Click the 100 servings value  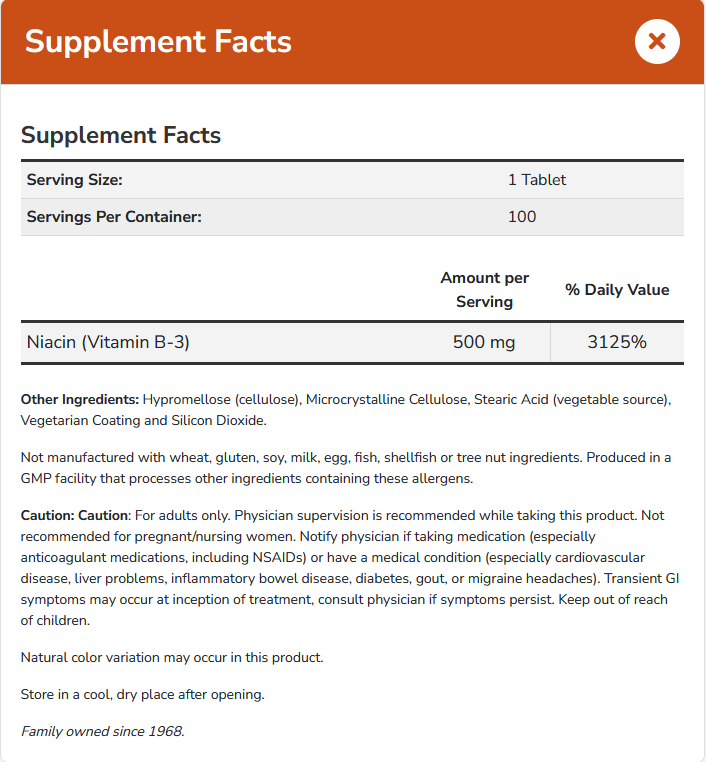(522, 217)
